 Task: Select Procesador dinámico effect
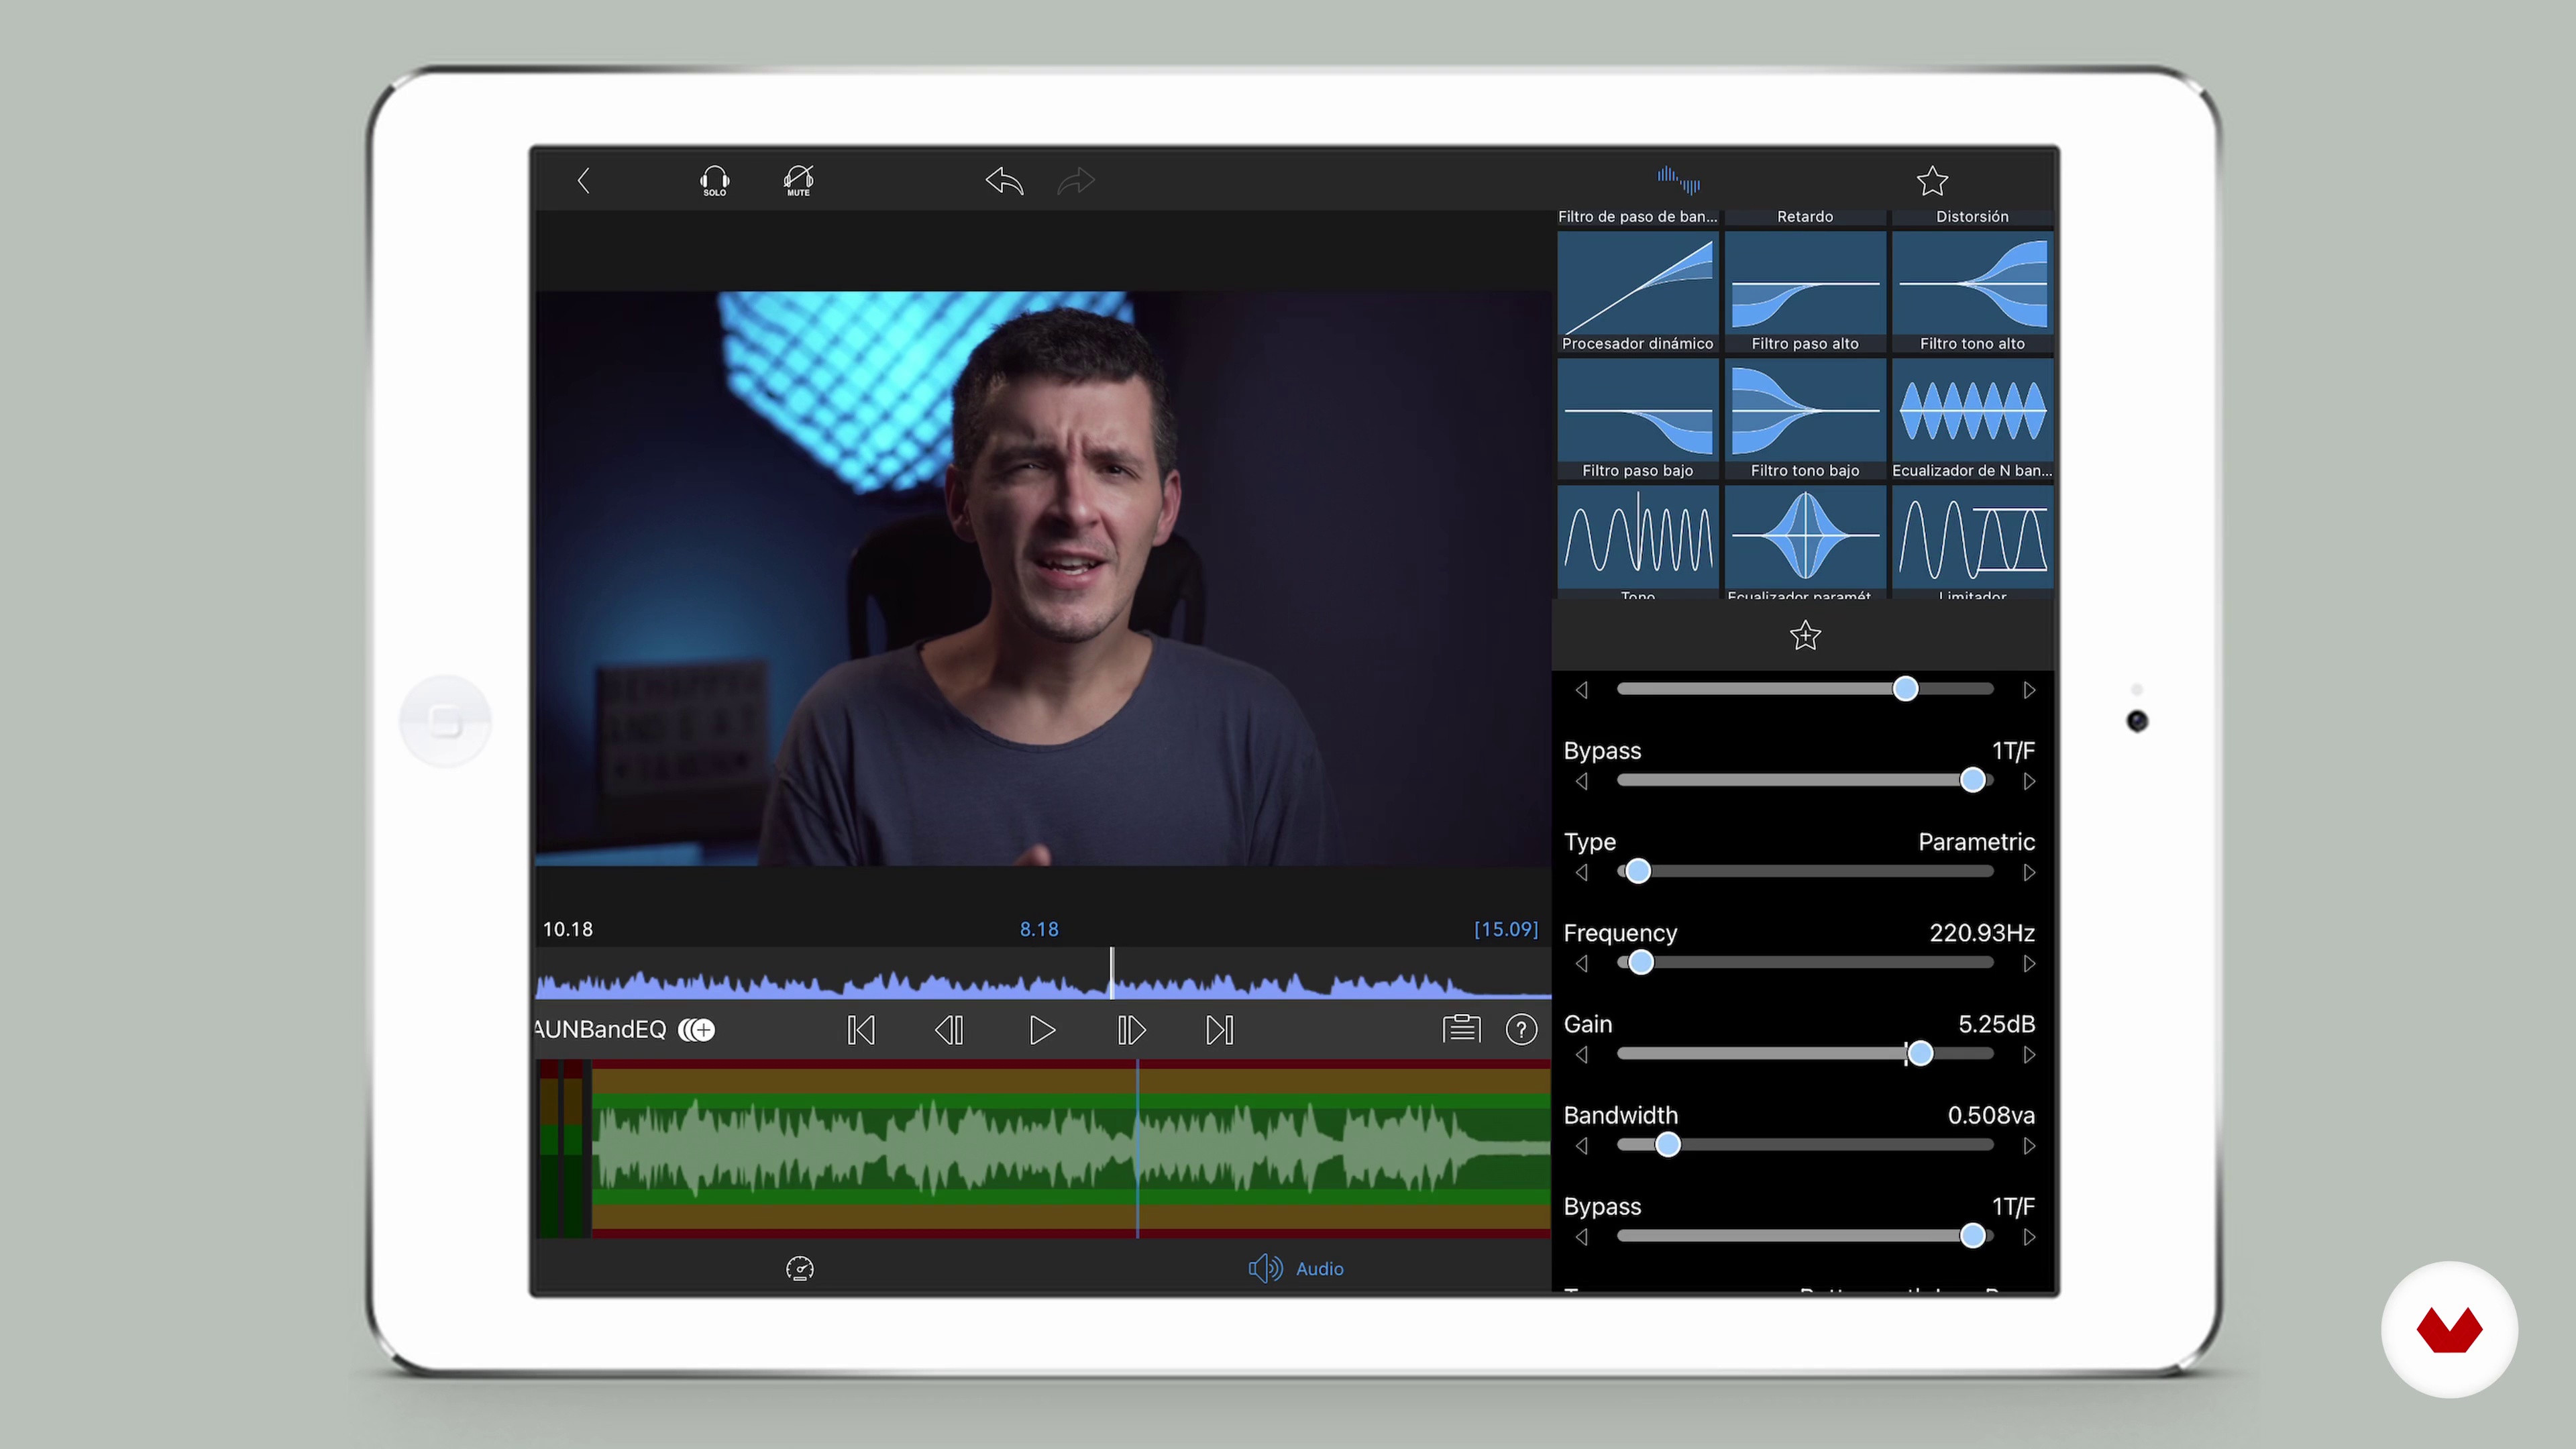tap(1638, 291)
